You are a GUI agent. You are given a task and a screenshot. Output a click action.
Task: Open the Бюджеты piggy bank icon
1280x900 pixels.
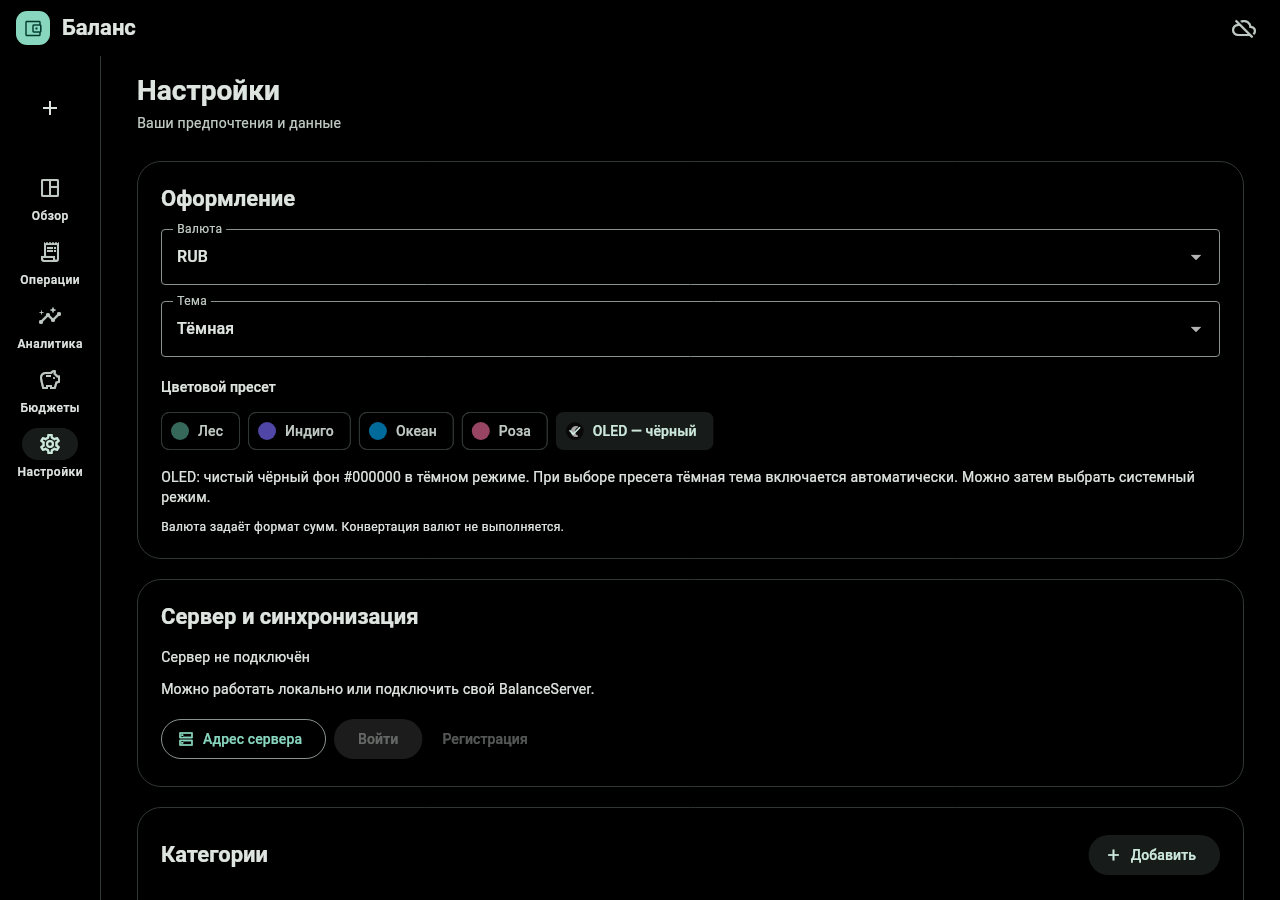pos(50,380)
